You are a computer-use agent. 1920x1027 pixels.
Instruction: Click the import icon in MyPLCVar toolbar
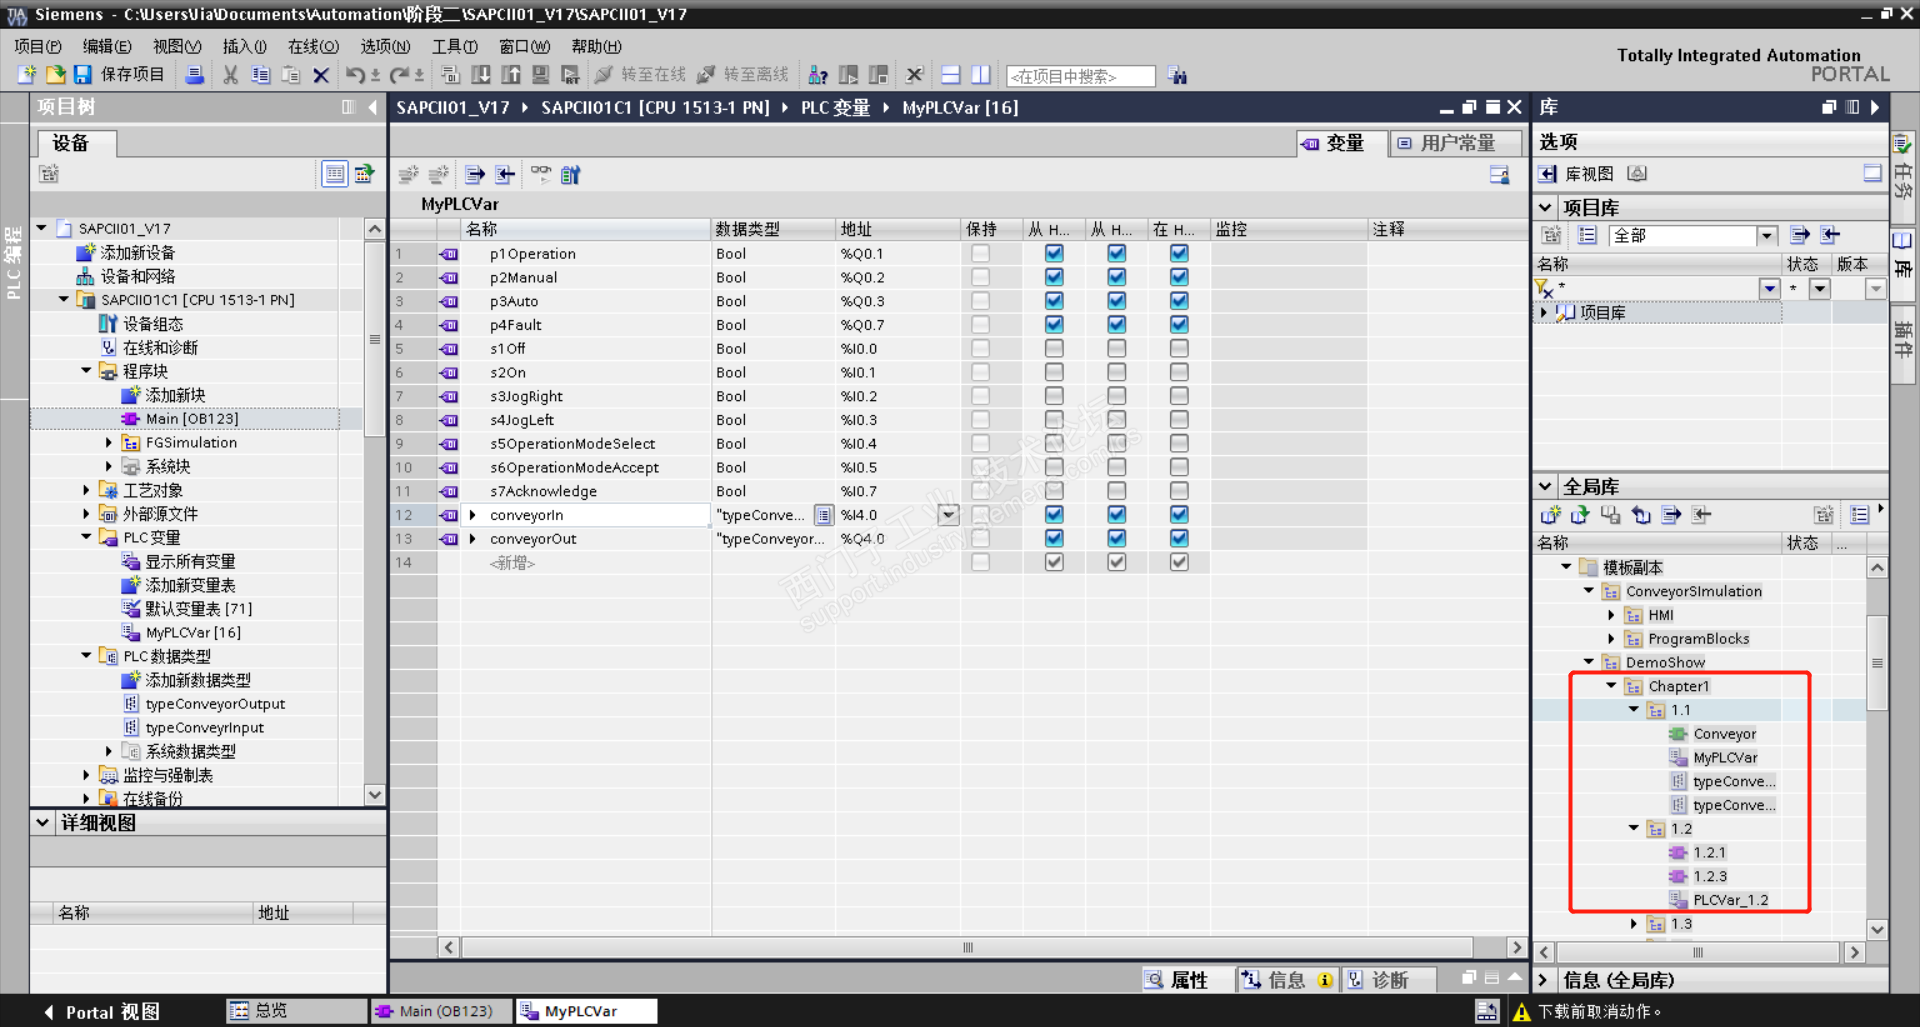[x=505, y=175]
